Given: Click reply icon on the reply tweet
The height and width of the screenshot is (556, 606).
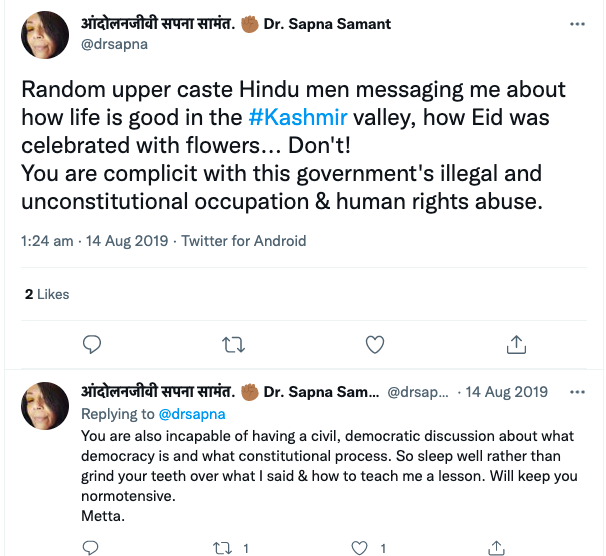Looking at the screenshot, I should click(91, 548).
